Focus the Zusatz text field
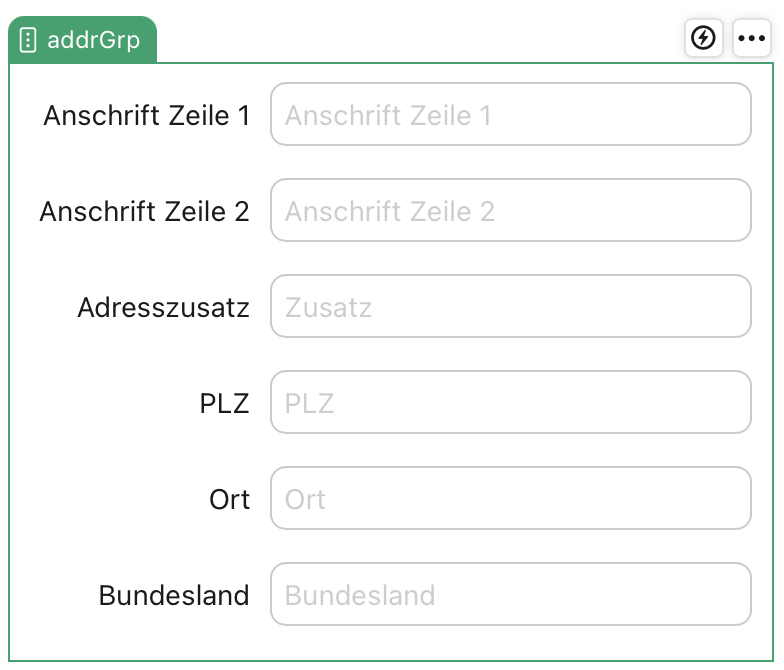 pos(510,306)
